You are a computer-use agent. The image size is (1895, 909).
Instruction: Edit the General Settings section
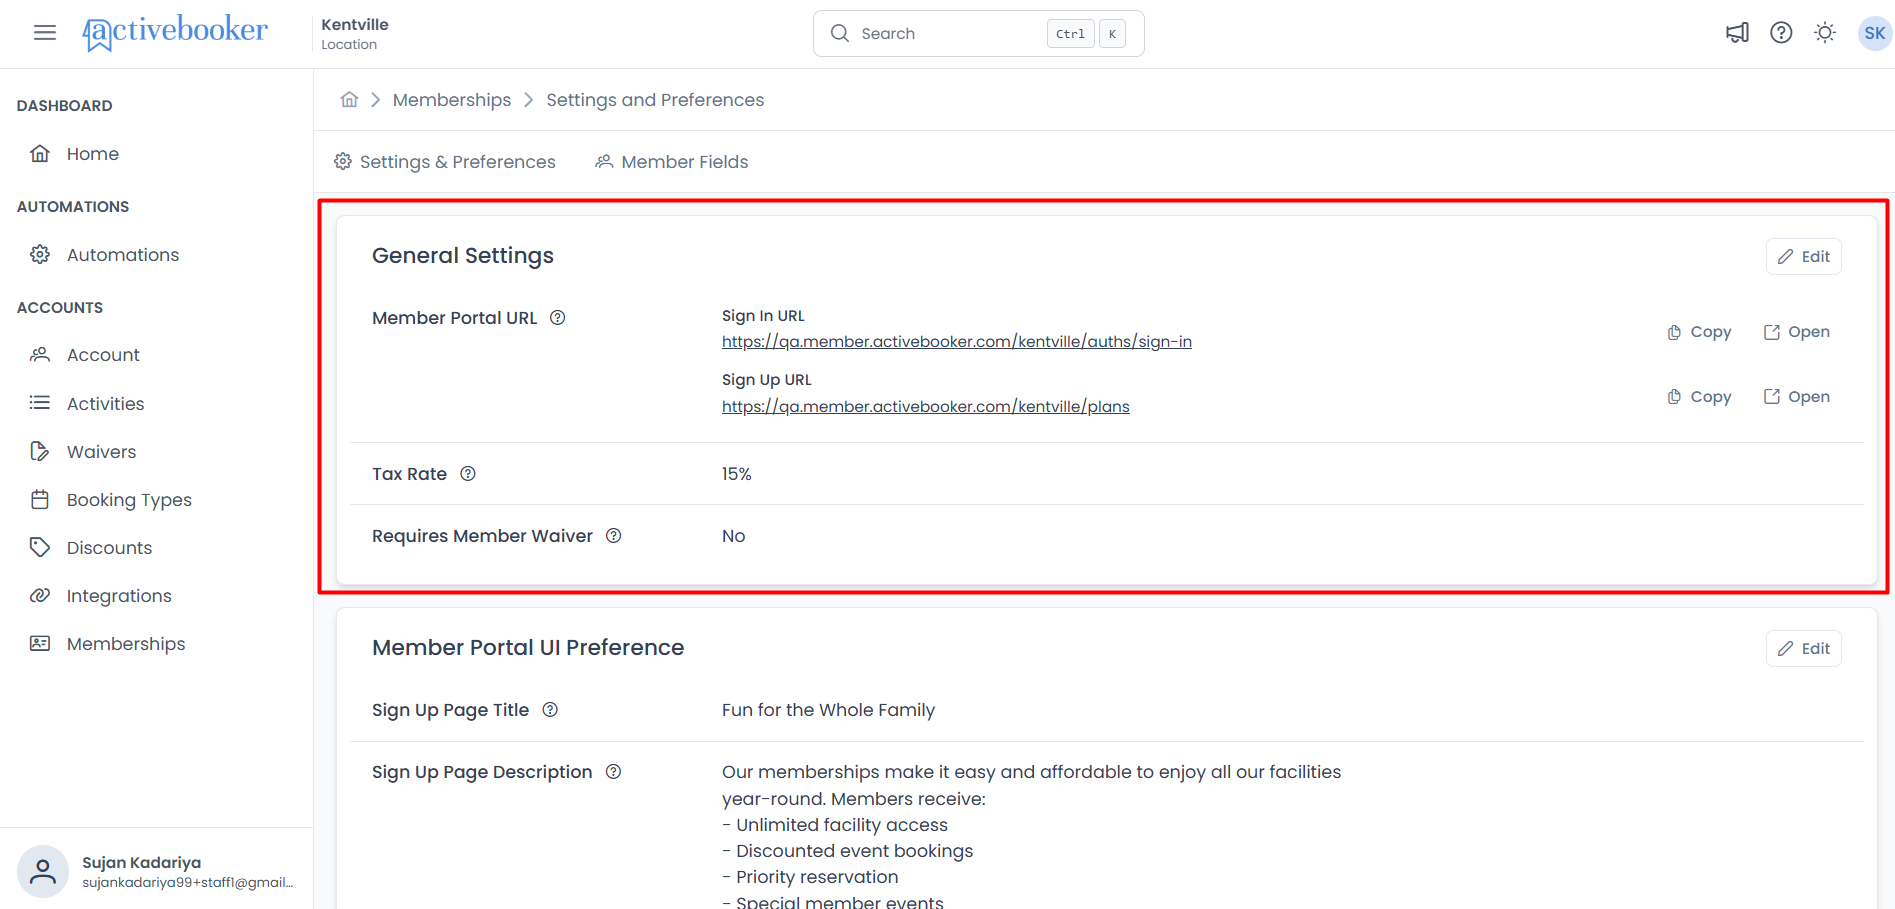1803,257
